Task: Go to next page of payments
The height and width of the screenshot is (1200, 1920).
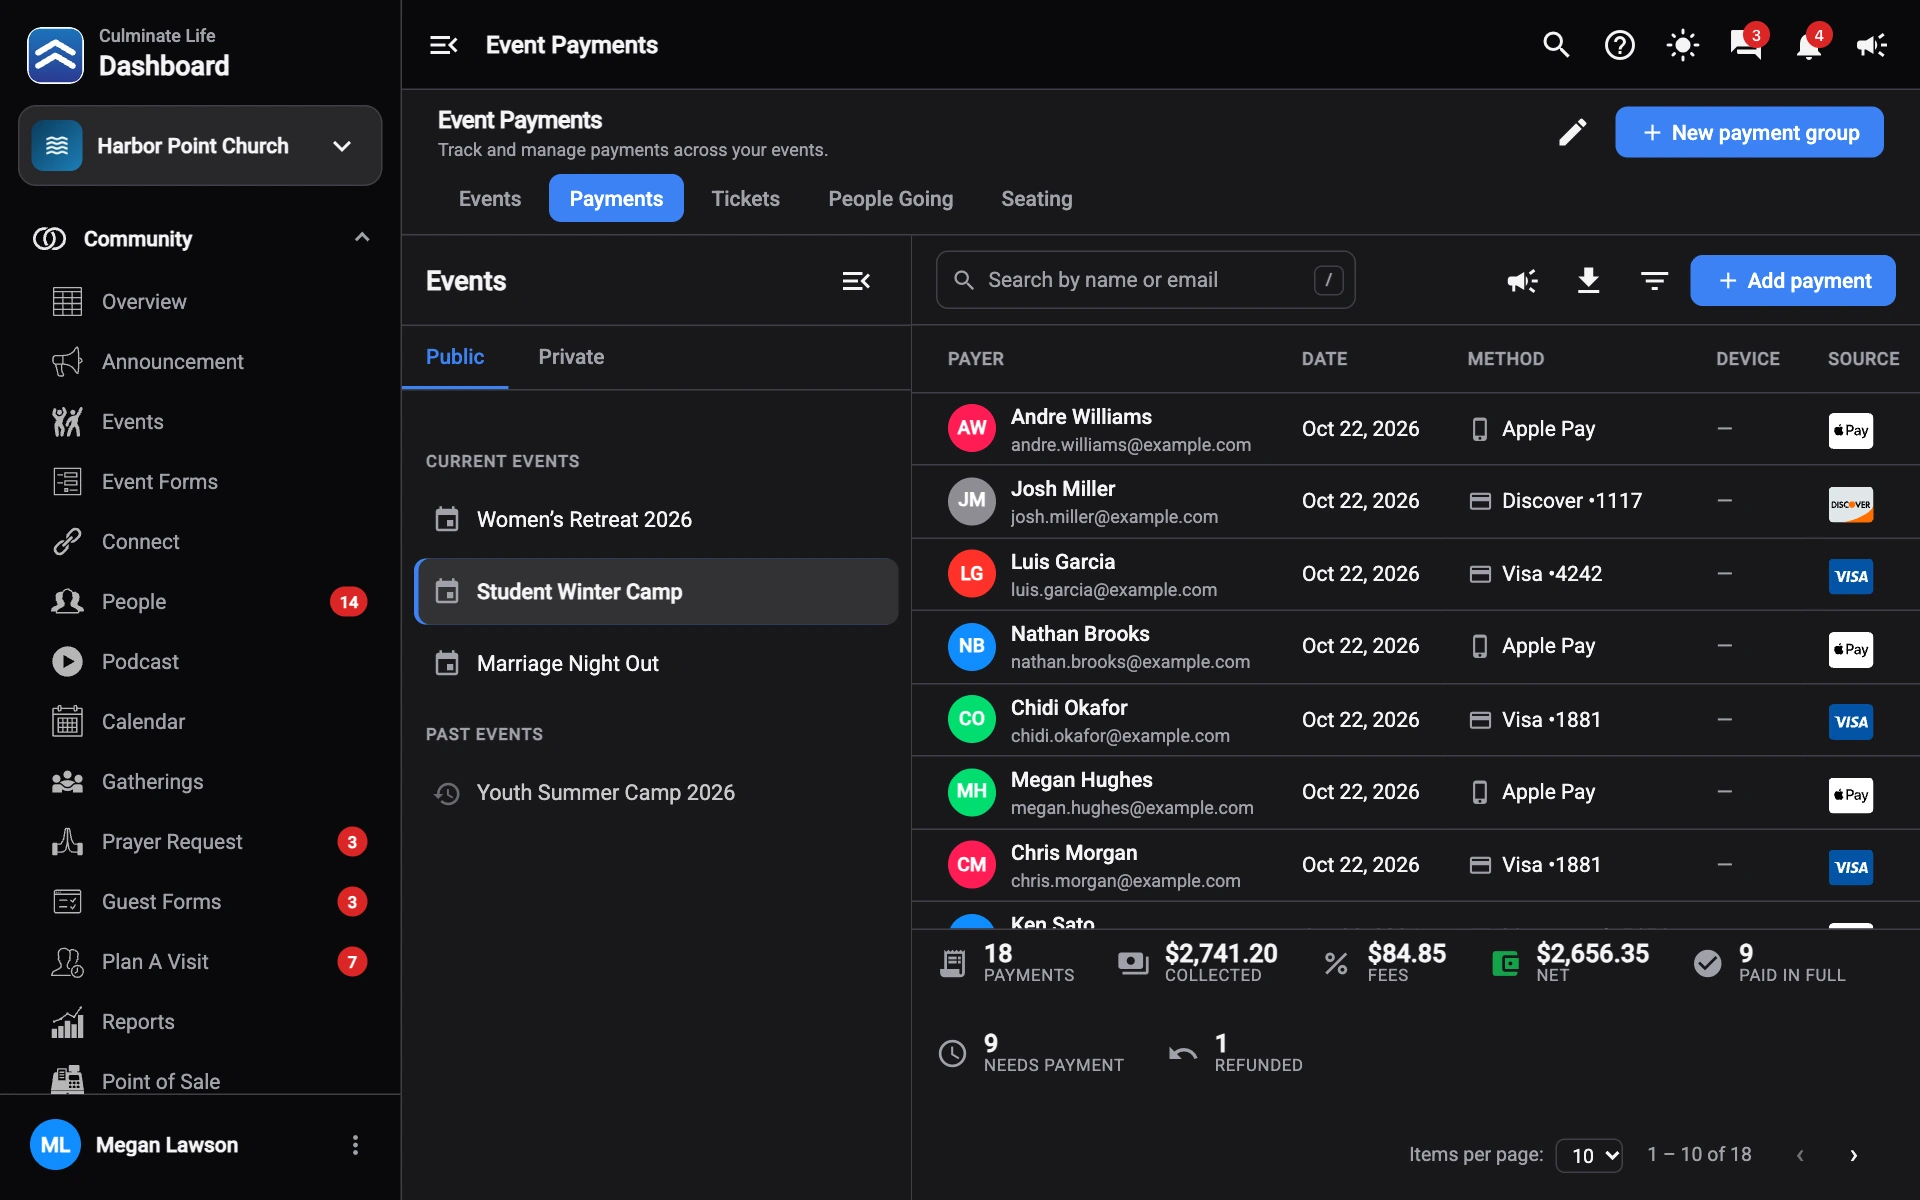Action: [1853, 1155]
